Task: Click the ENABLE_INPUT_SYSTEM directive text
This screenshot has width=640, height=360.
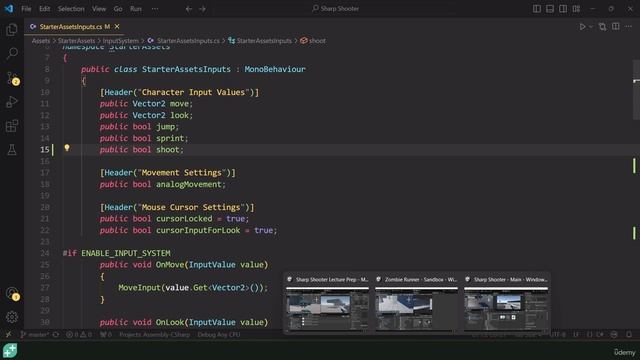Action: [126, 253]
